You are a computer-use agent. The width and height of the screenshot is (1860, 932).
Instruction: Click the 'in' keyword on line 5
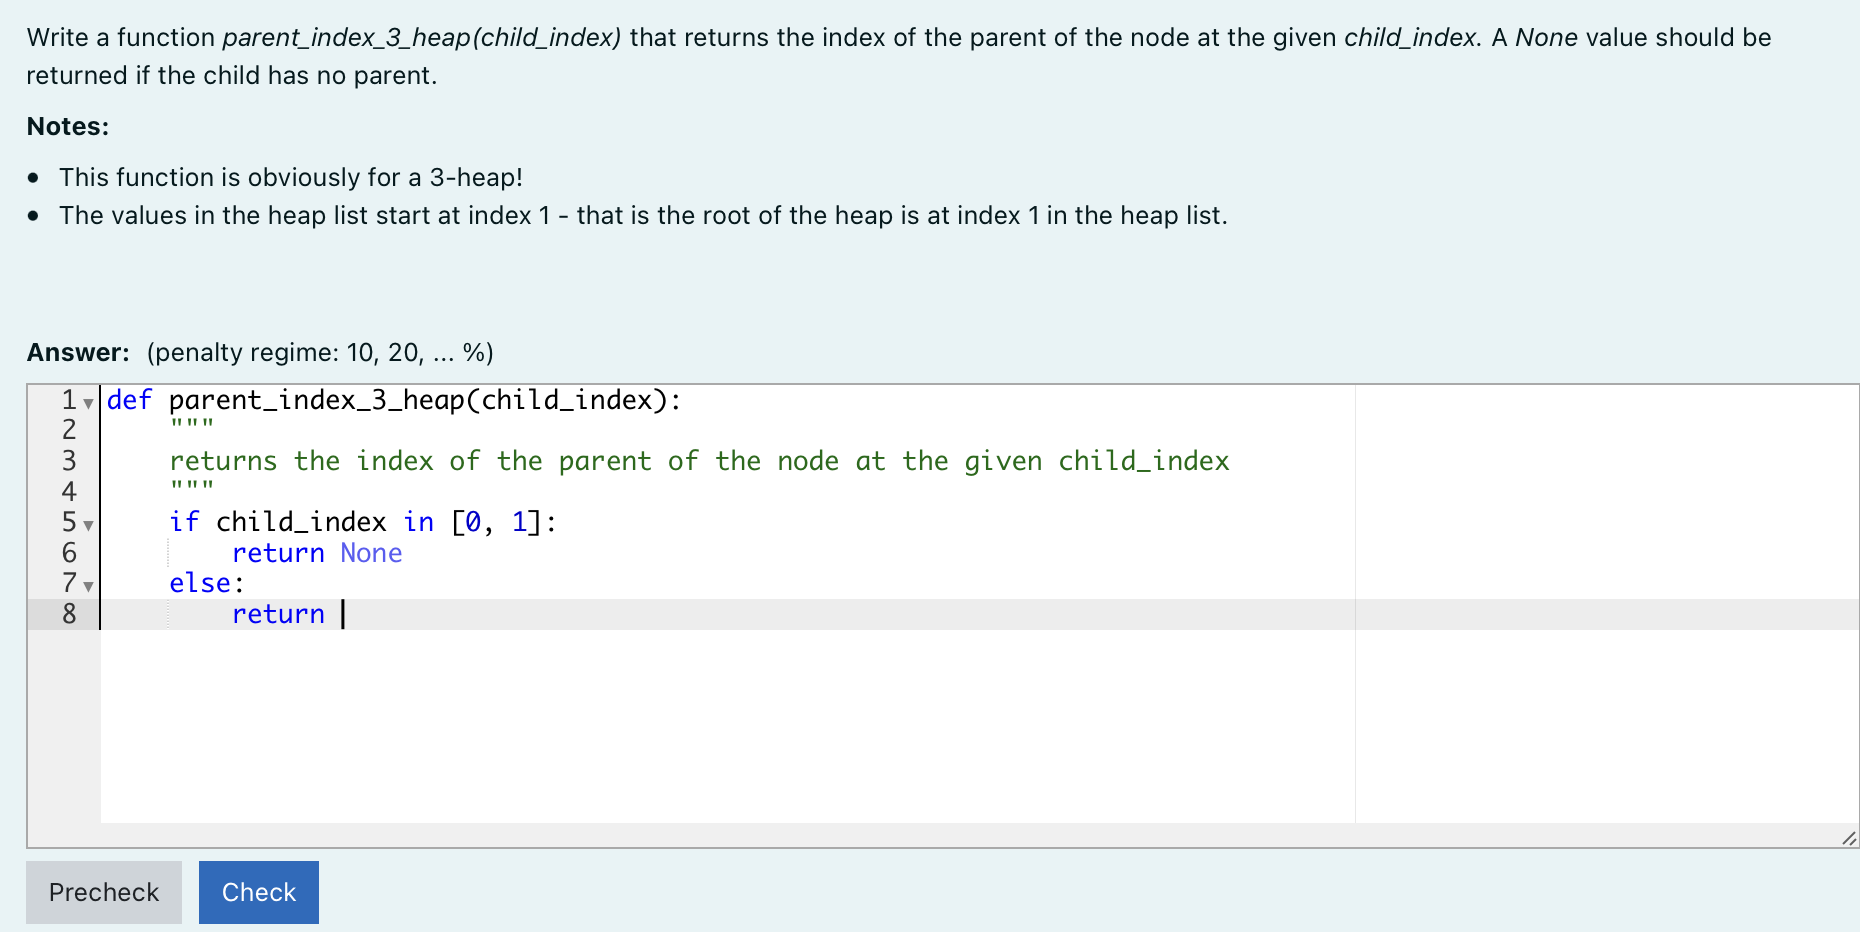(x=418, y=521)
